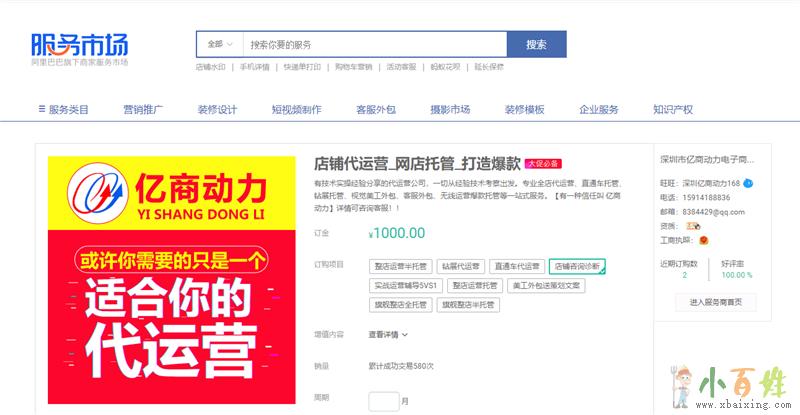
Task: Select the 钻展代运营 option
Action: click(460, 266)
